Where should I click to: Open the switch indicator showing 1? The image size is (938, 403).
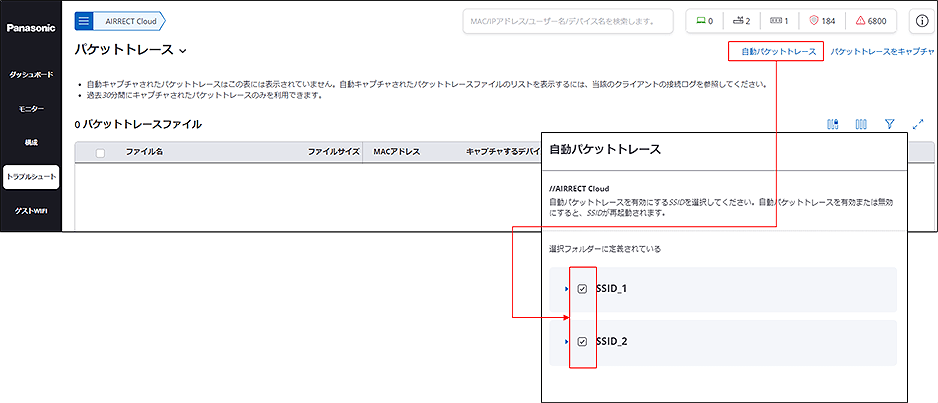tap(779, 21)
